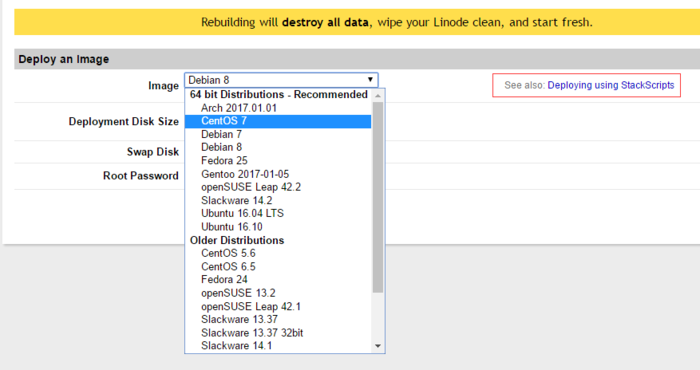Select Fedora 24 image
700x370 pixels.
(x=278, y=279)
